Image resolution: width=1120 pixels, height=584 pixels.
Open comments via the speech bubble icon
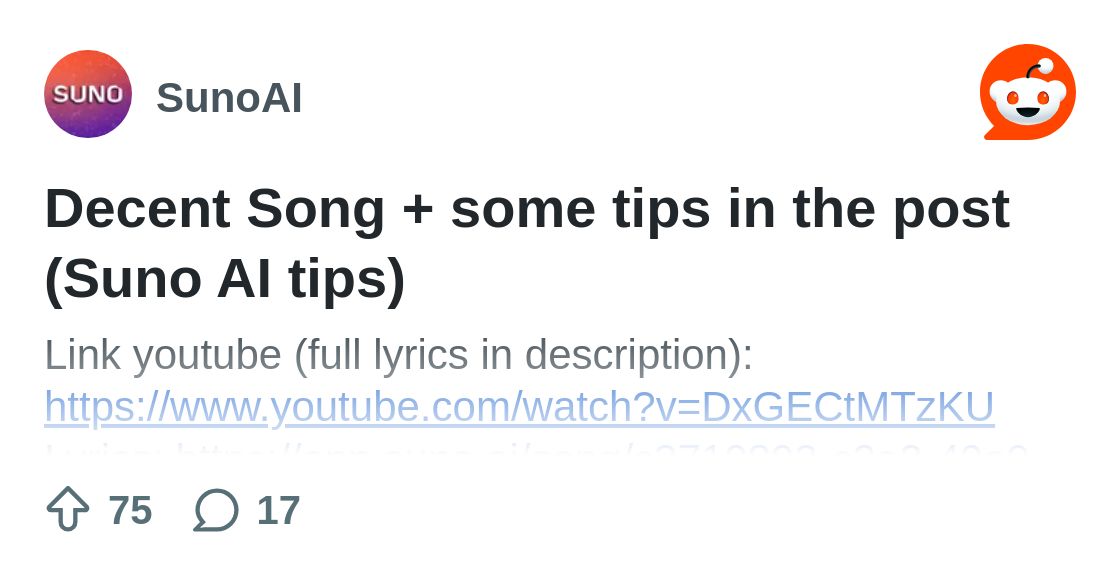pos(216,510)
